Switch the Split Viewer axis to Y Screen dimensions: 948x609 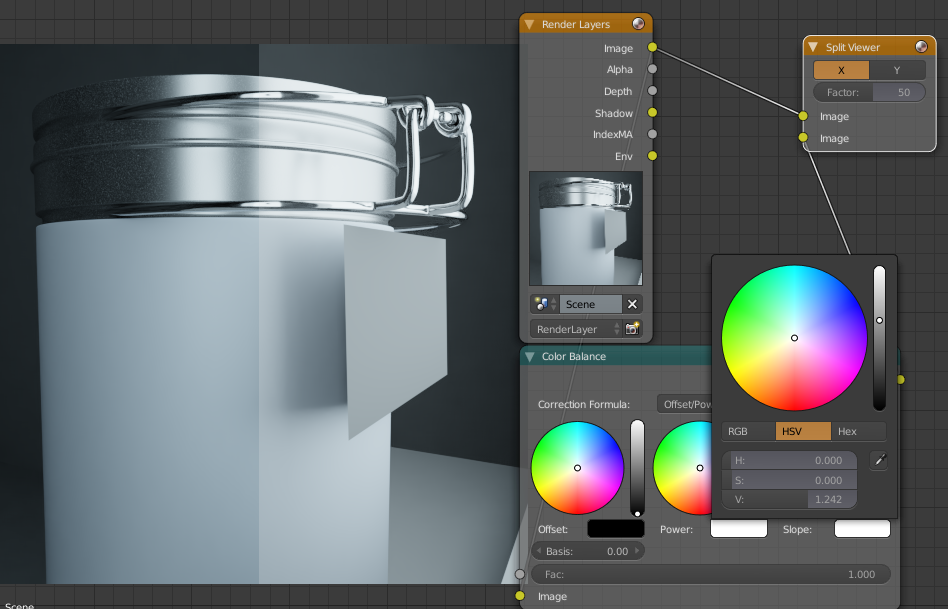(897, 70)
